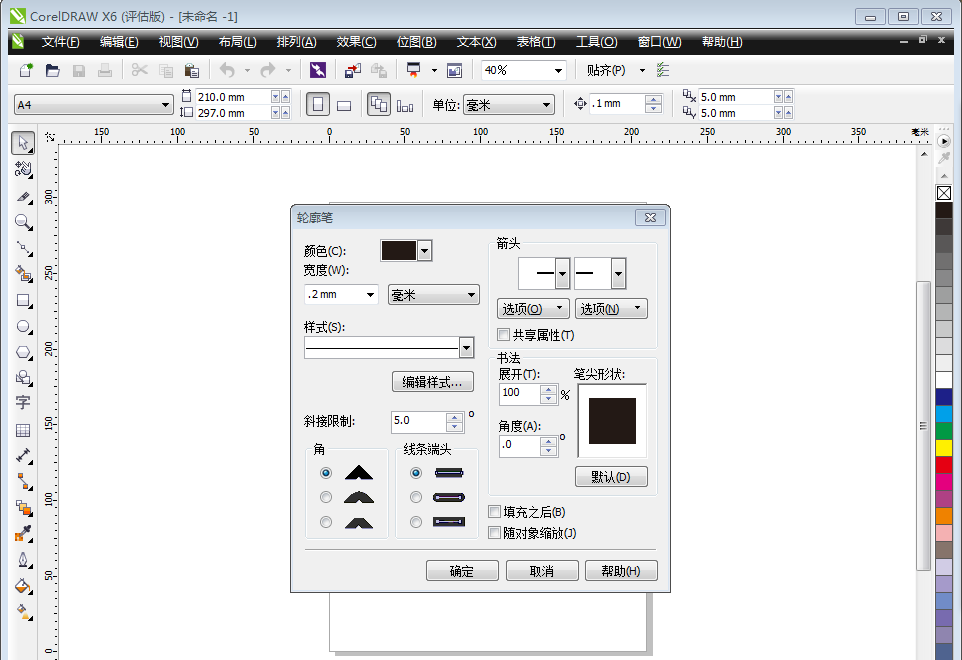Select the Shape tool
The width and height of the screenshot is (962, 660).
pos(22,170)
